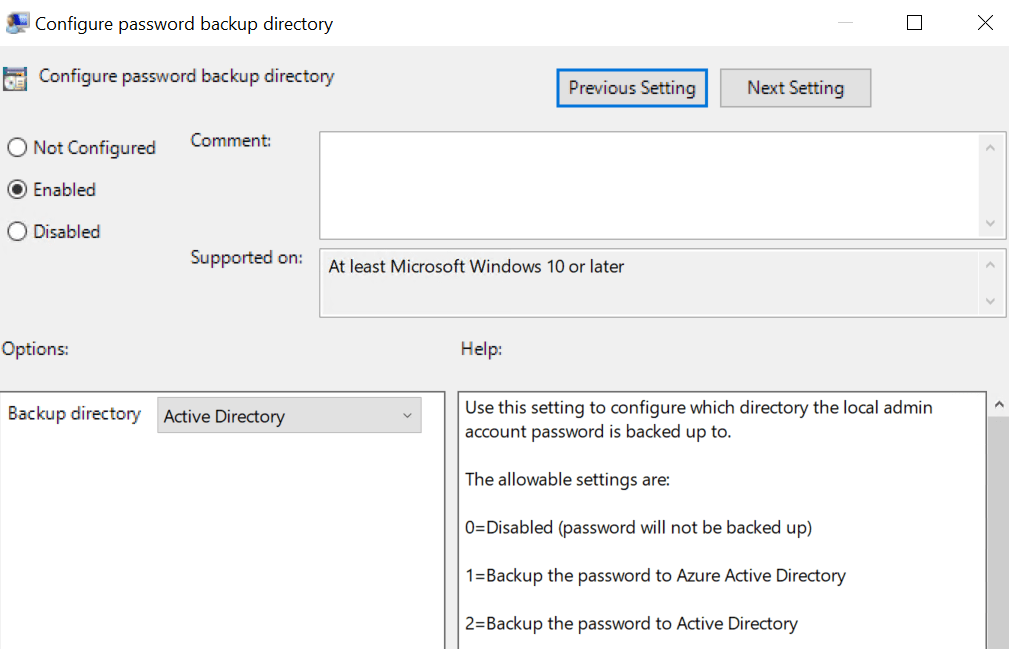Go to the Next Setting

(x=795, y=88)
